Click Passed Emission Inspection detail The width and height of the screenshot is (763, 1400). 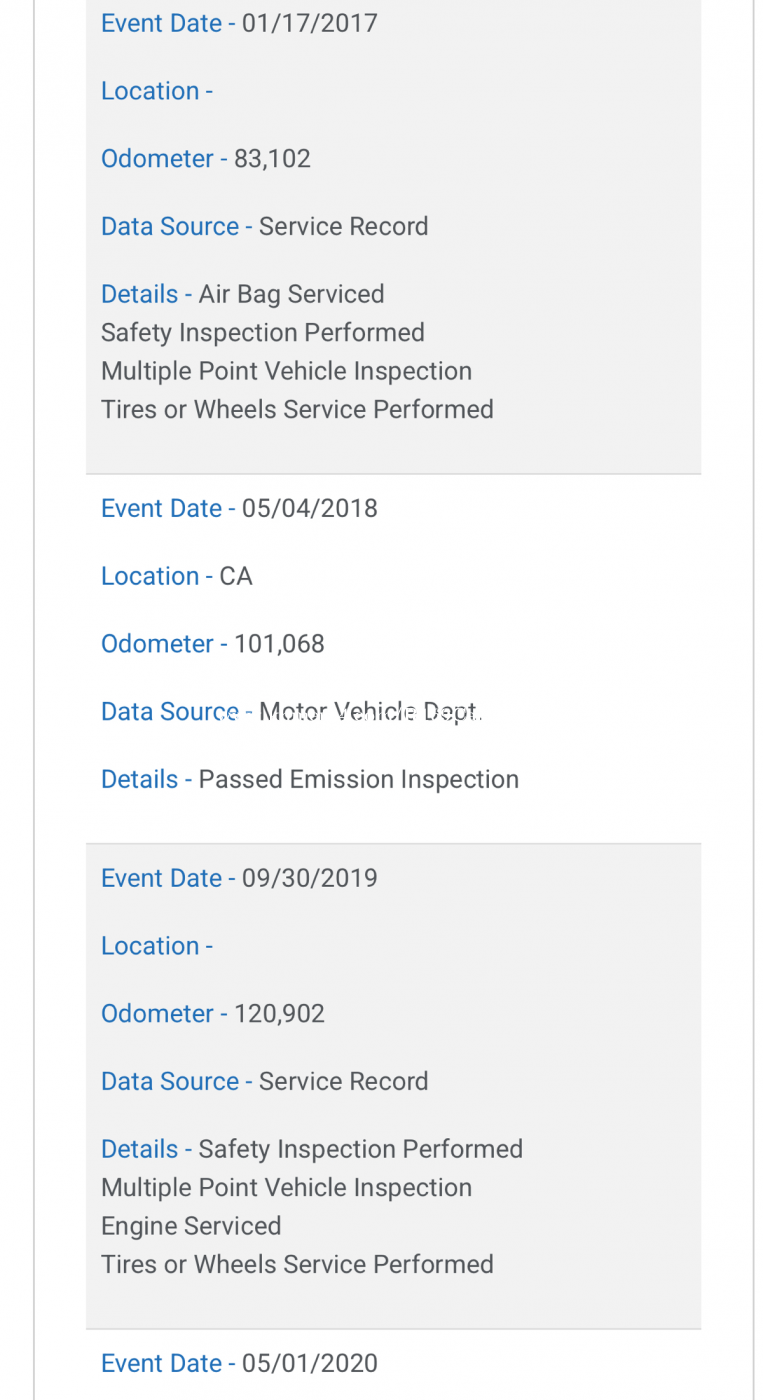tap(359, 780)
